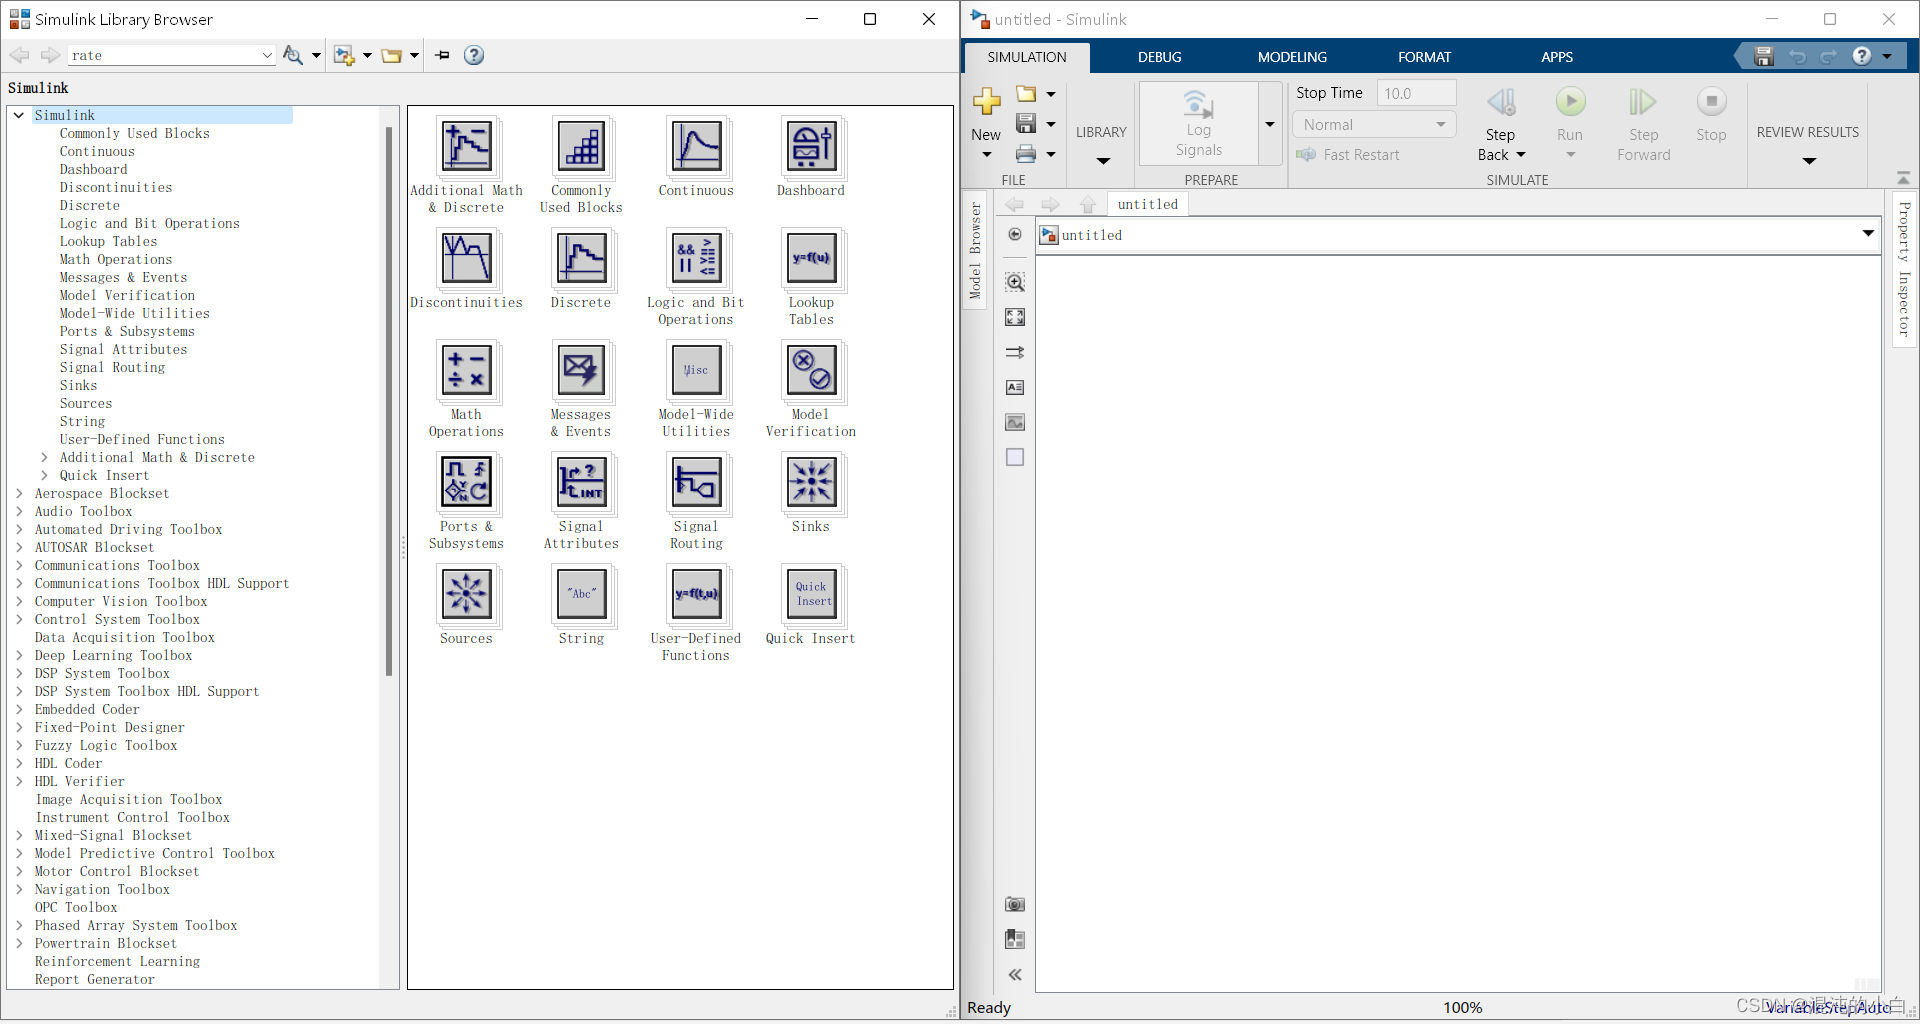Toggle Fast Restart in Simulate section
The image size is (1920, 1024).
click(x=1348, y=155)
